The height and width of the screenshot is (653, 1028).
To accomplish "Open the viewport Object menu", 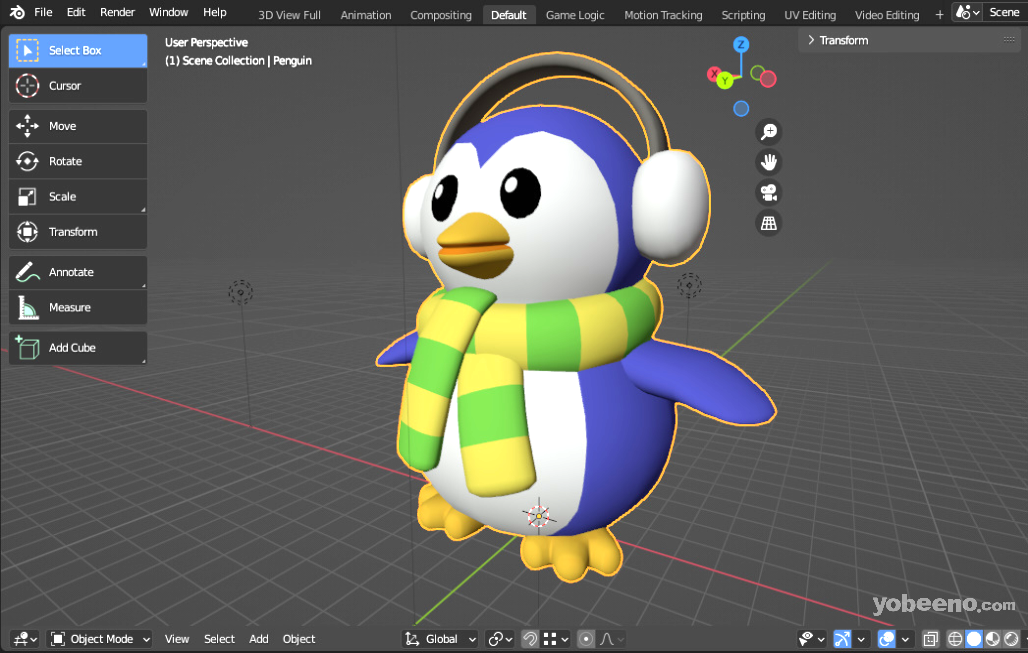I will (x=299, y=639).
